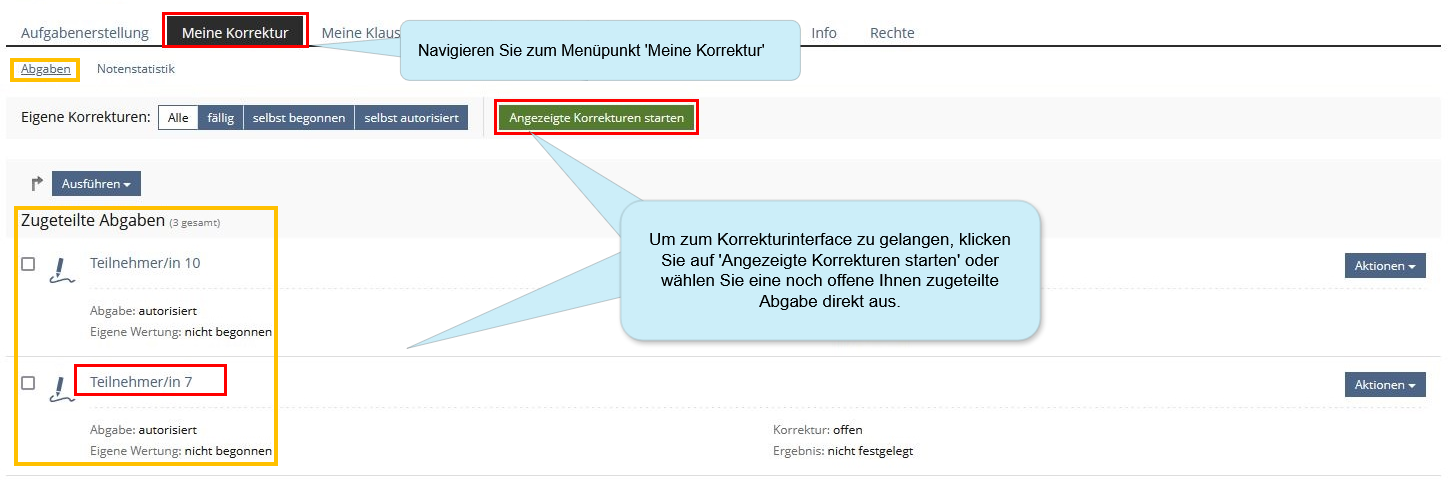Show only 'selbst autorisiert' corrections
1453x480 pixels.
pyautogui.click(x=411, y=118)
